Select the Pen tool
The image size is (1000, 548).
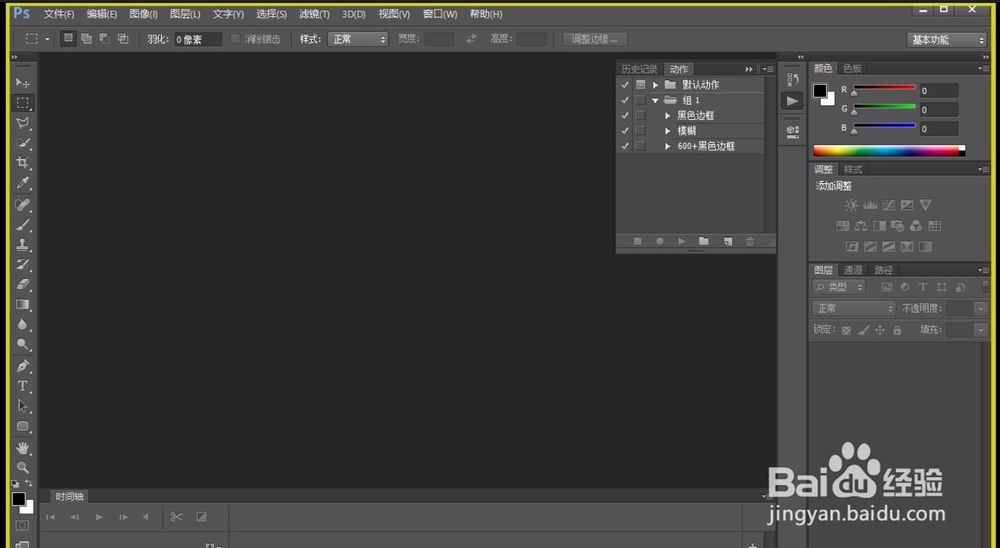pyautogui.click(x=23, y=366)
